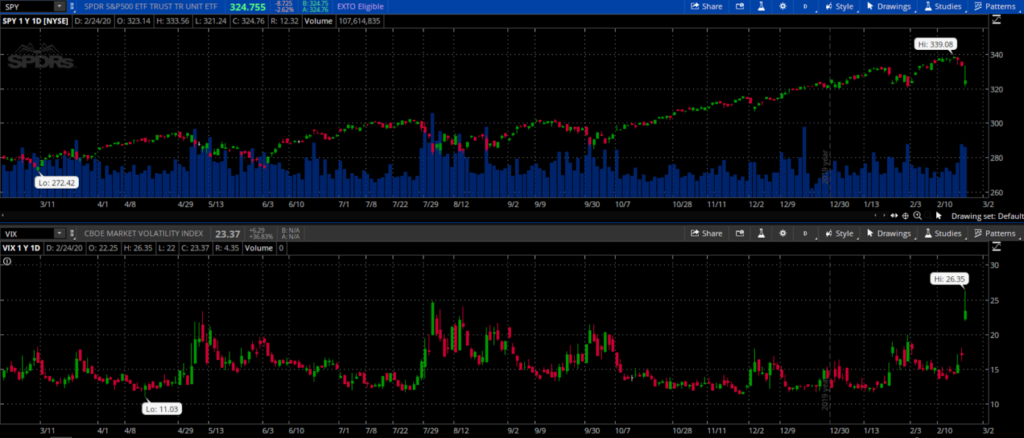Expand the VIX symbol selector dropdown arrow
Viewport: 1024px width, 438px height.
pos(59,233)
